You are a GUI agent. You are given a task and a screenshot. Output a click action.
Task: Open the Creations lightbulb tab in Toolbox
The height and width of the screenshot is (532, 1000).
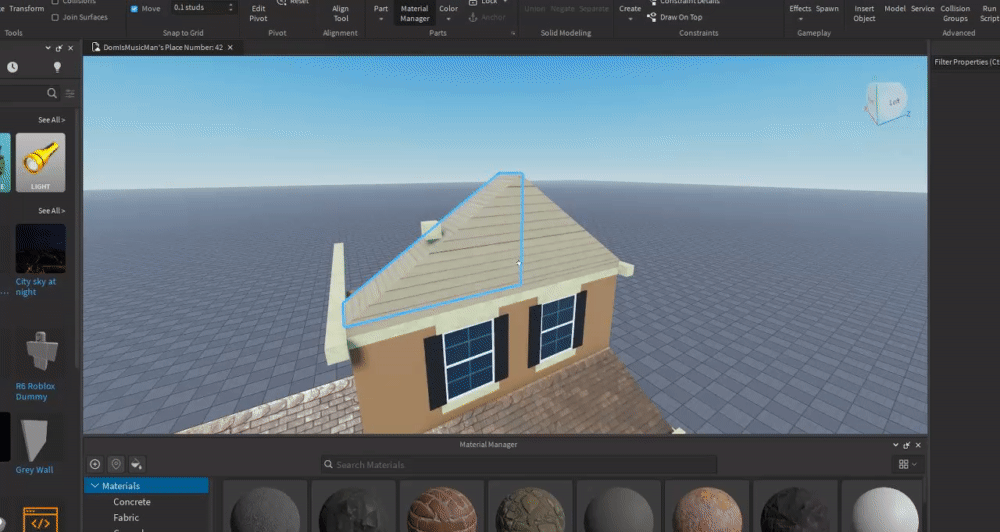tap(57, 67)
